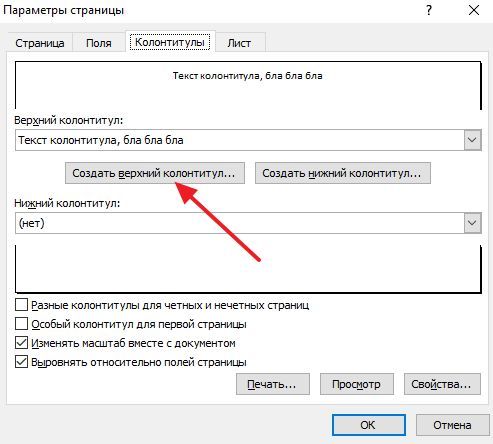Go to the Лист tab
The width and height of the screenshot is (493, 444).
coord(239,43)
